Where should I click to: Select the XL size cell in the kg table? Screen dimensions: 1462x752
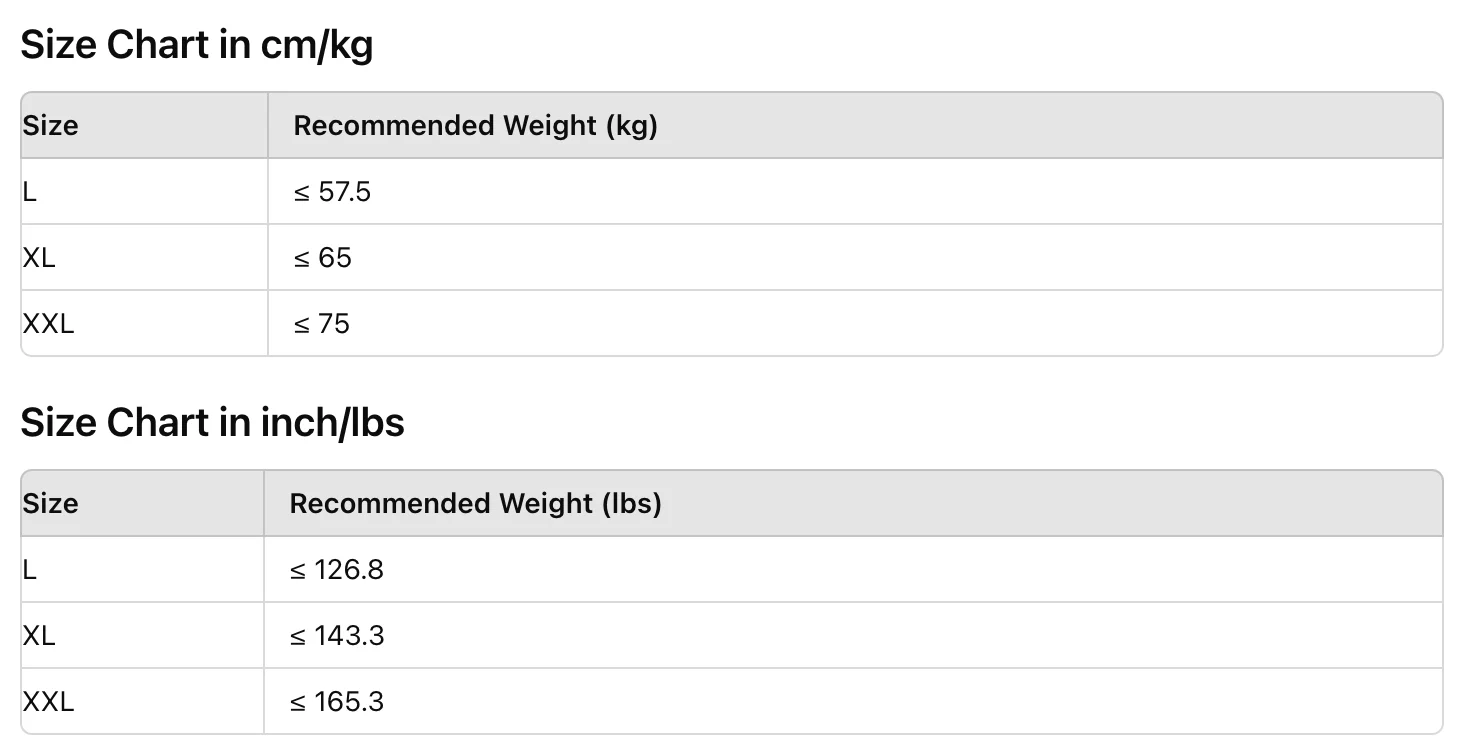click(x=39, y=258)
